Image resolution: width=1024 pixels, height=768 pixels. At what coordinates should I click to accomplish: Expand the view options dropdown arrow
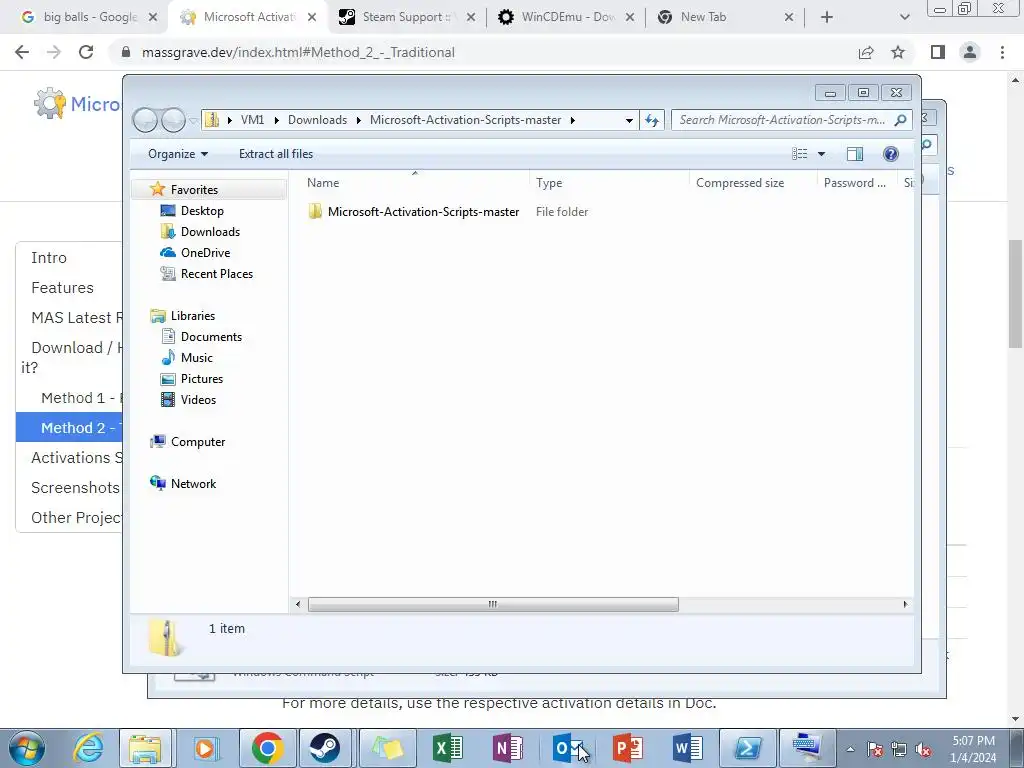coord(822,154)
